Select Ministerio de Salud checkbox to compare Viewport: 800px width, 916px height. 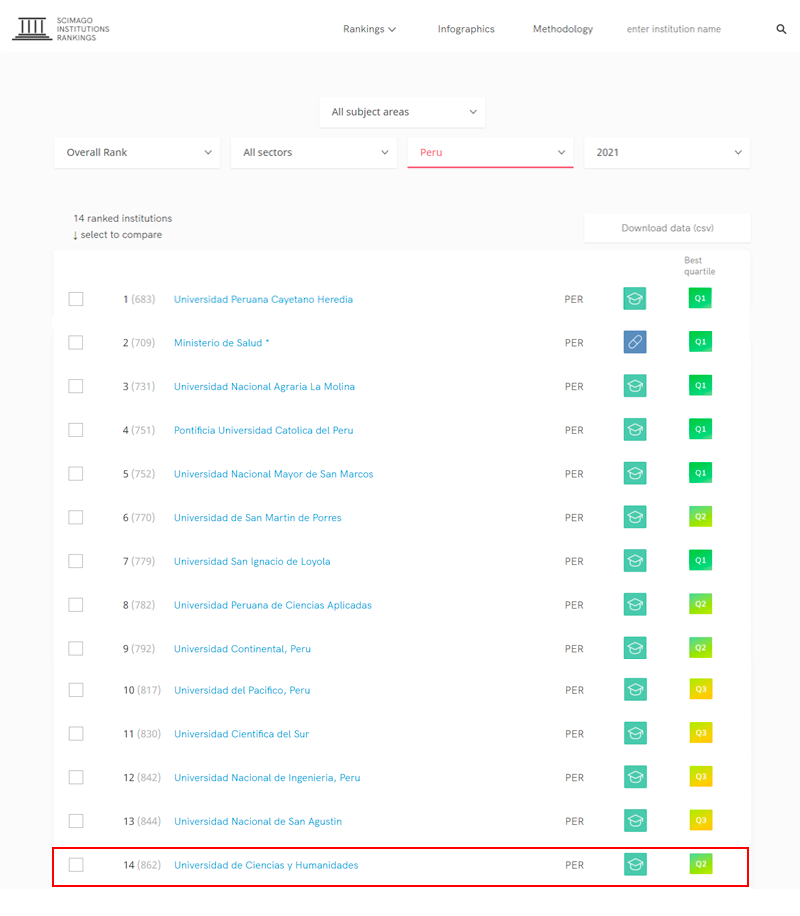(x=75, y=343)
